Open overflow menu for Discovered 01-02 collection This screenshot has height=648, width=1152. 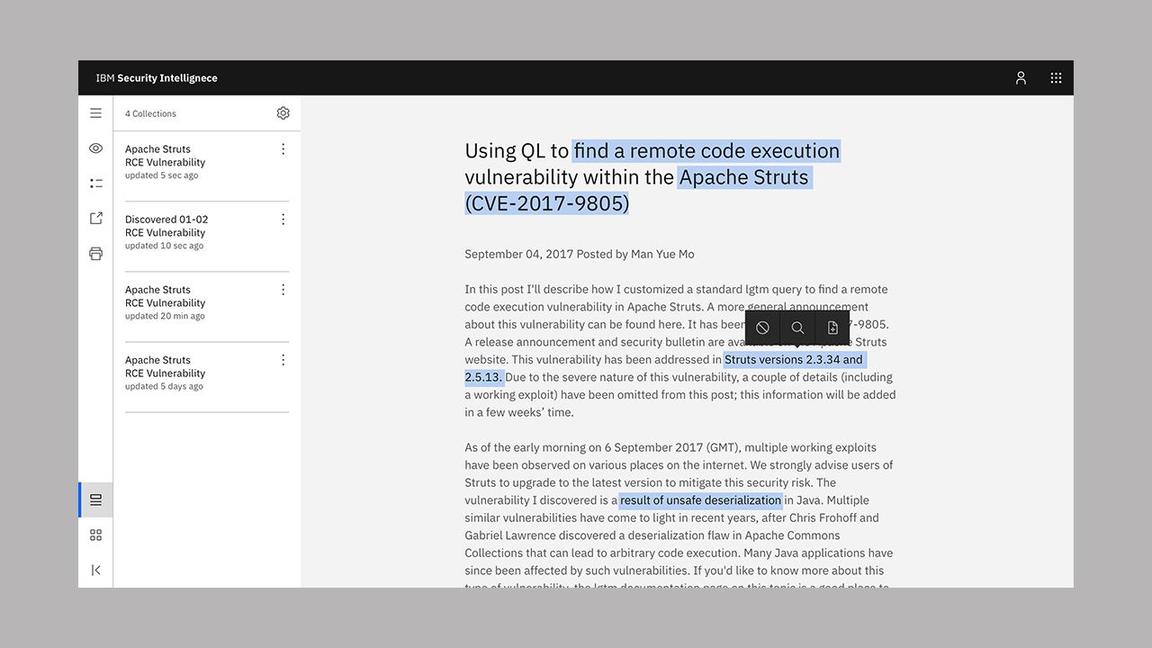[283, 219]
